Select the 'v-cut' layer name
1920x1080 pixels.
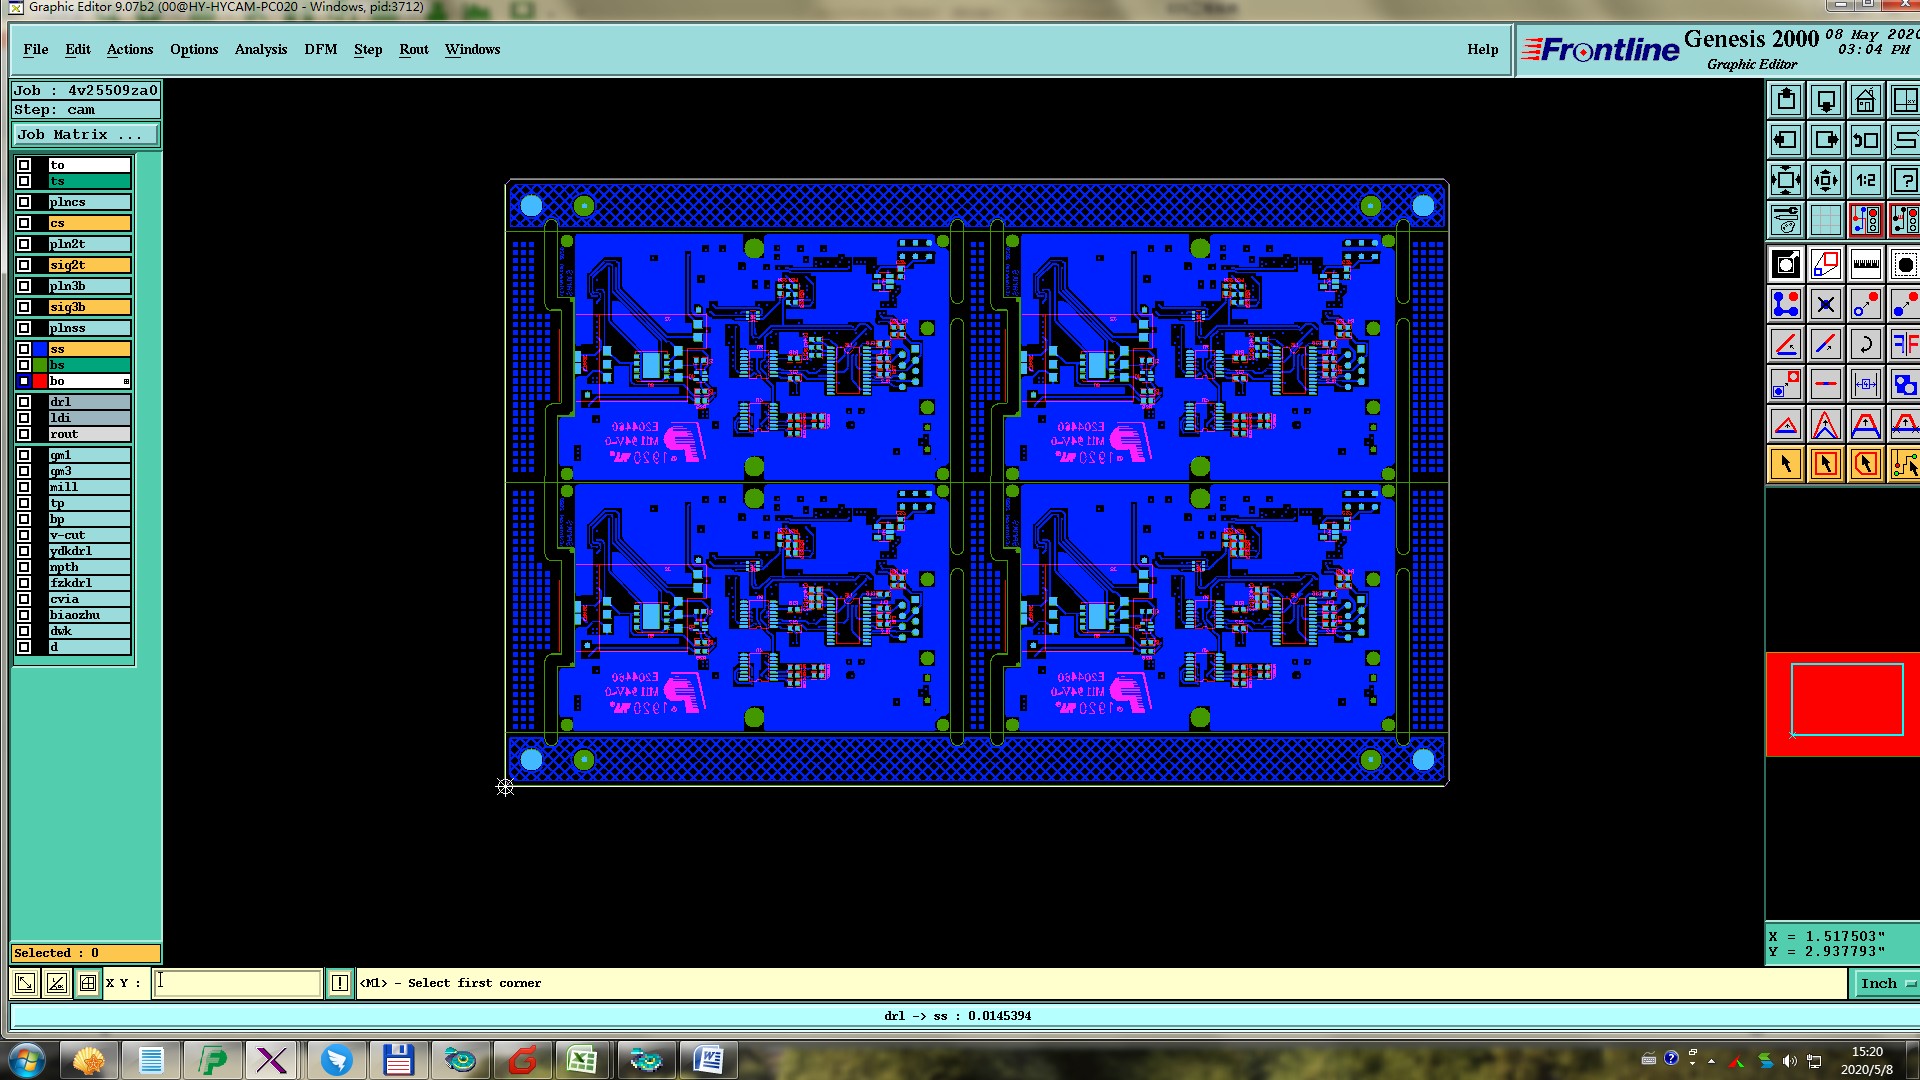click(x=89, y=535)
